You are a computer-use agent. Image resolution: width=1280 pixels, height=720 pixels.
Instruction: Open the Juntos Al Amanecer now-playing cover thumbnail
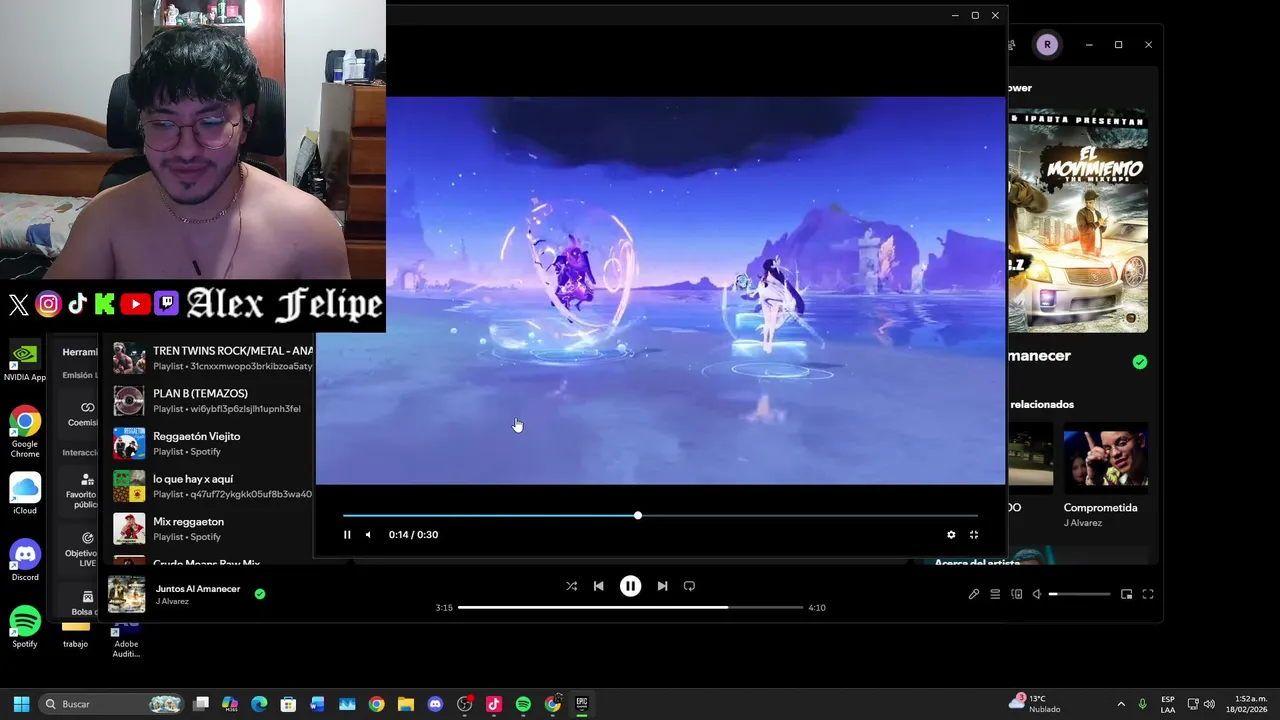click(x=127, y=594)
